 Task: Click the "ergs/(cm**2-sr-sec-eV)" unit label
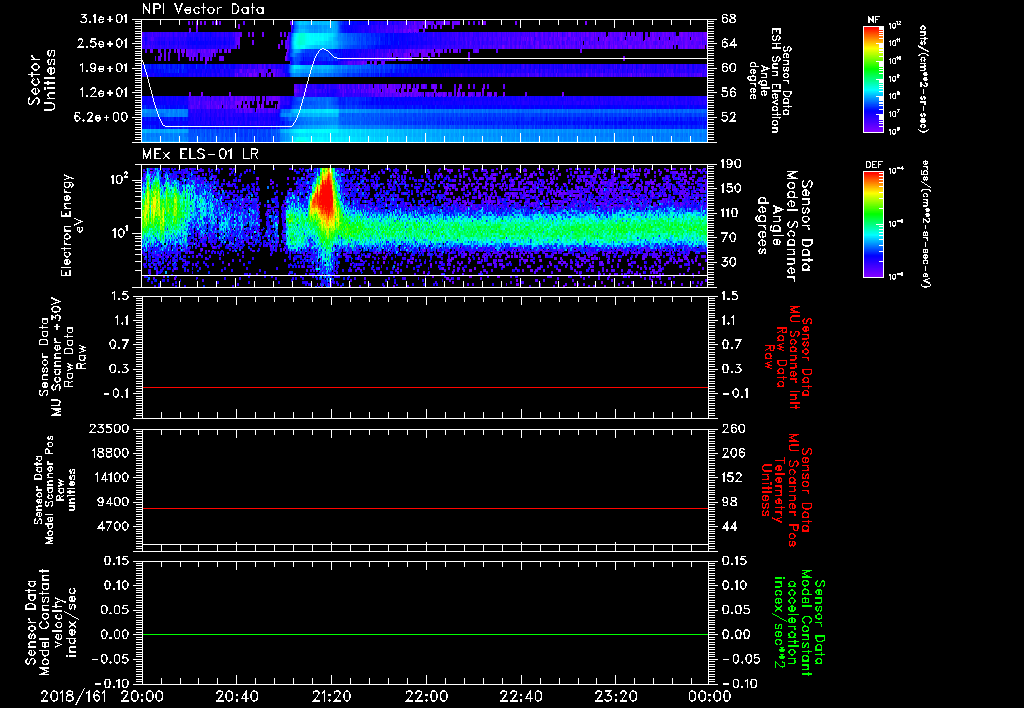(x=925, y=224)
